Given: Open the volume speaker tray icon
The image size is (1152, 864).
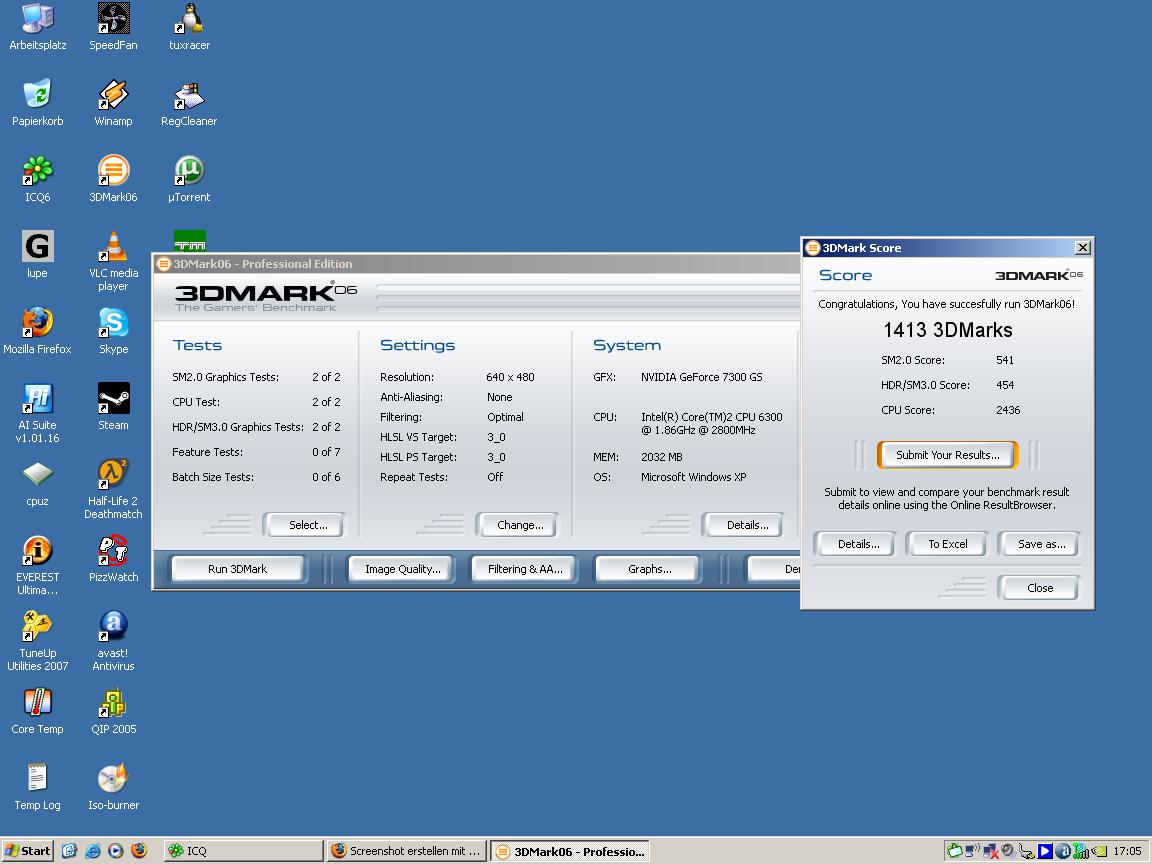Looking at the screenshot, I should coord(1008,851).
